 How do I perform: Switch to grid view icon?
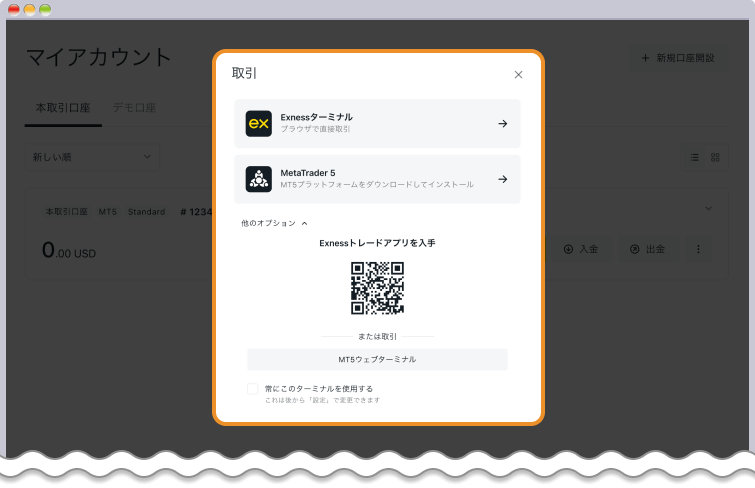tap(715, 158)
